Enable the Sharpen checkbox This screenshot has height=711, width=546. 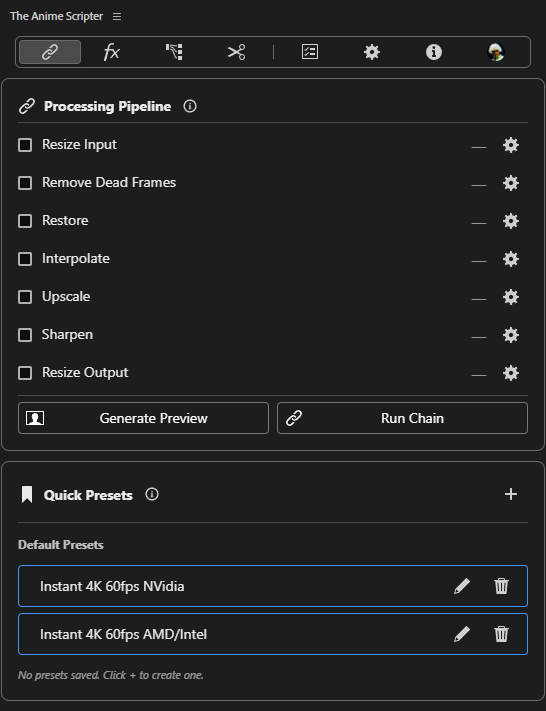pyautogui.click(x=25, y=335)
